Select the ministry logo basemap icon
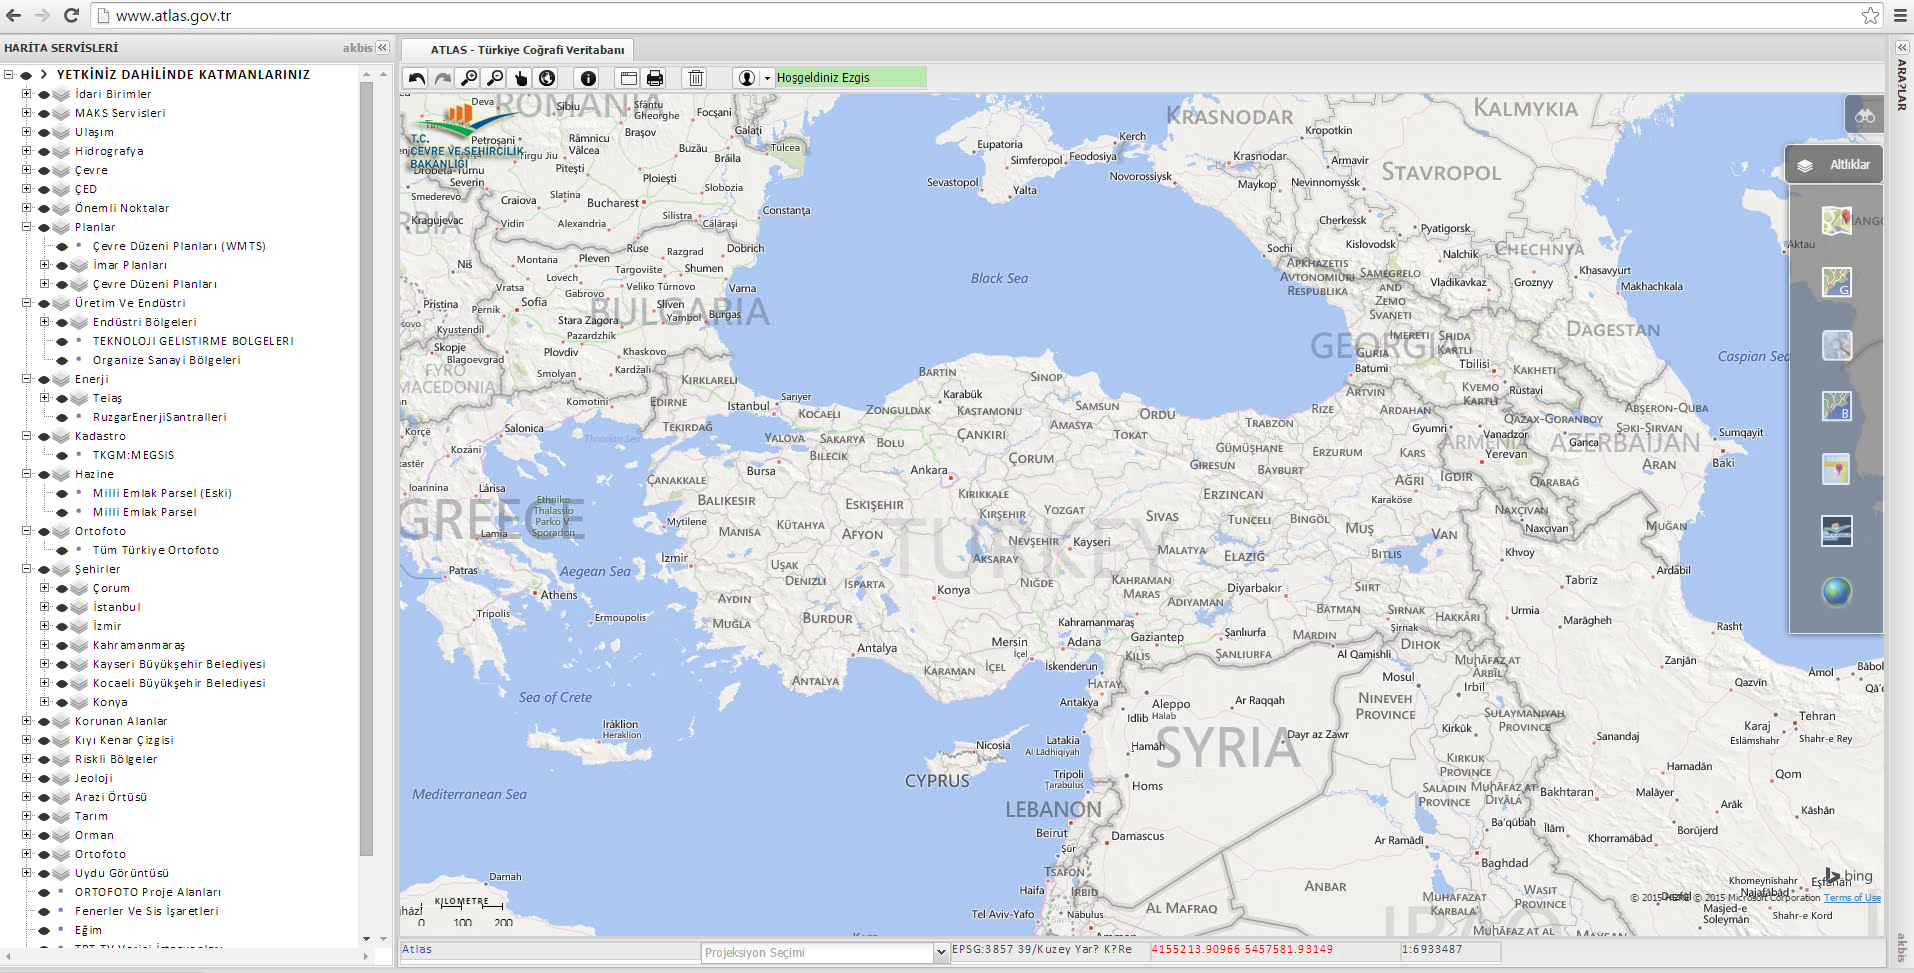 pos(1836,530)
